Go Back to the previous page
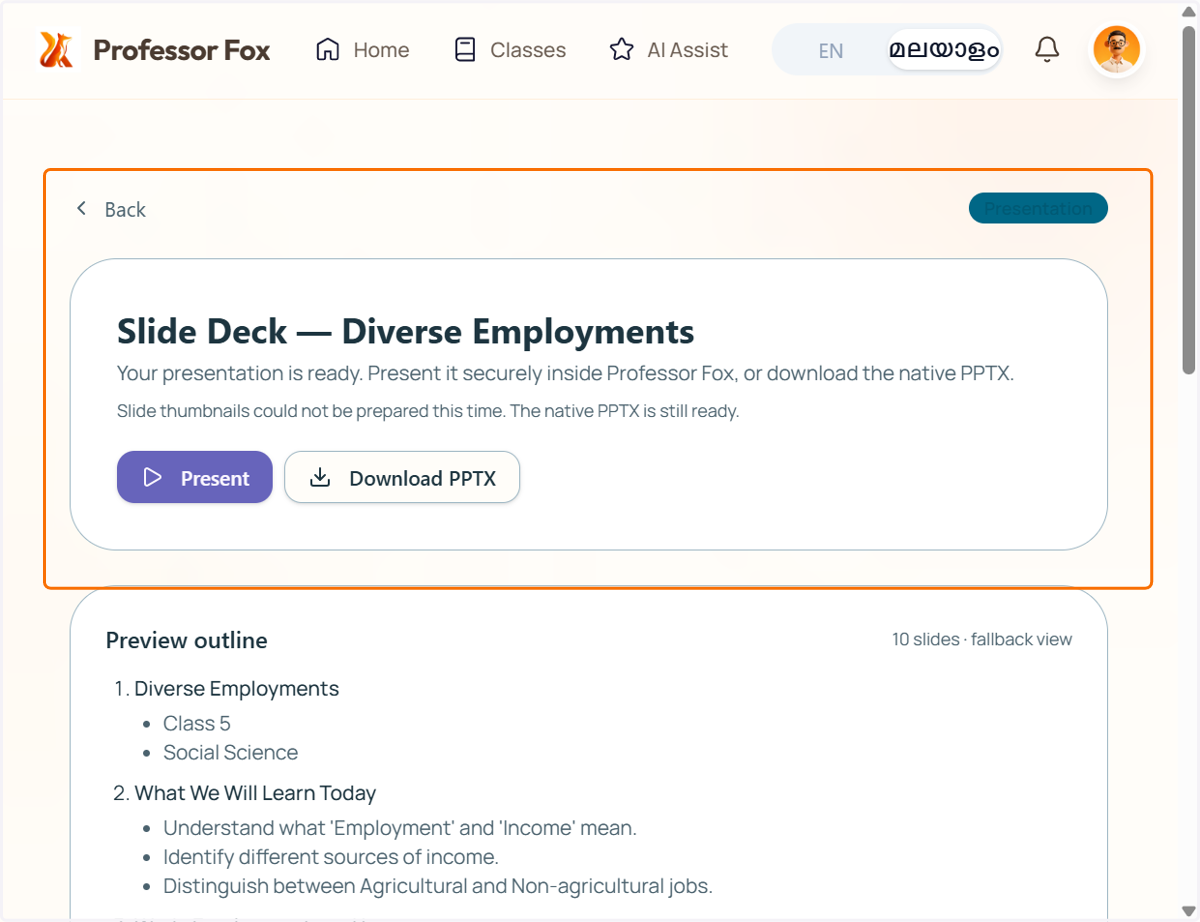1200x922 pixels. 111,209
